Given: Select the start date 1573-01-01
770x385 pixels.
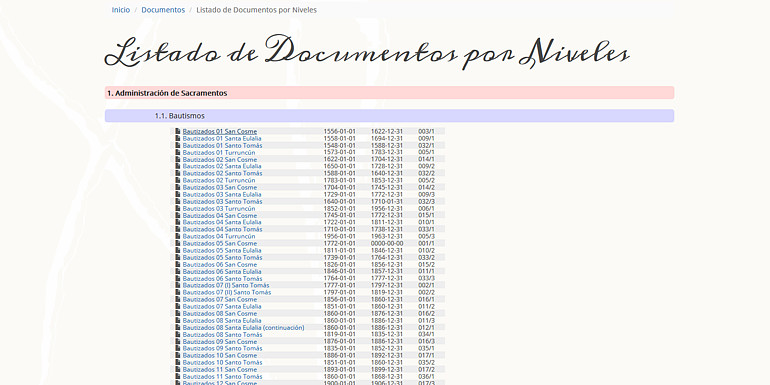Looking at the screenshot, I should (x=339, y=153).
